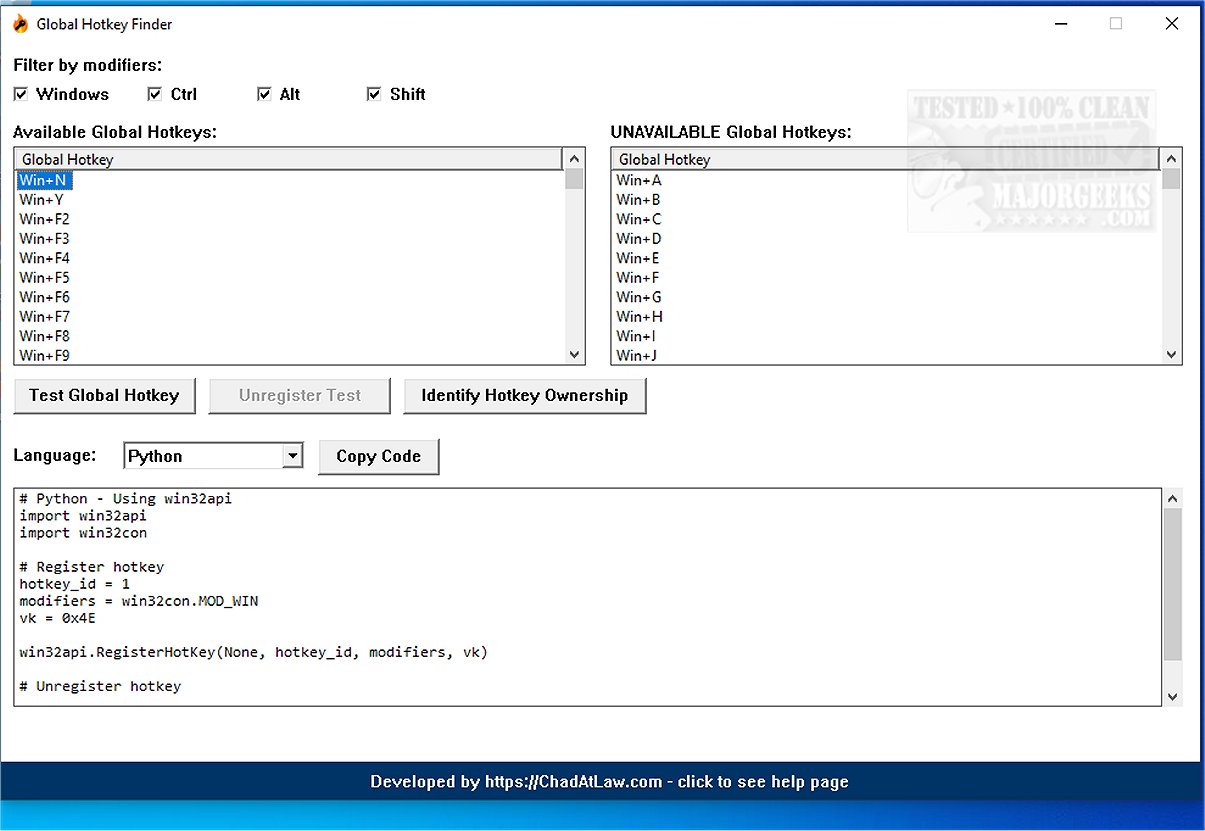
Task: Click the down scroll arrow of the code panel
Action: coord(1172,696)
